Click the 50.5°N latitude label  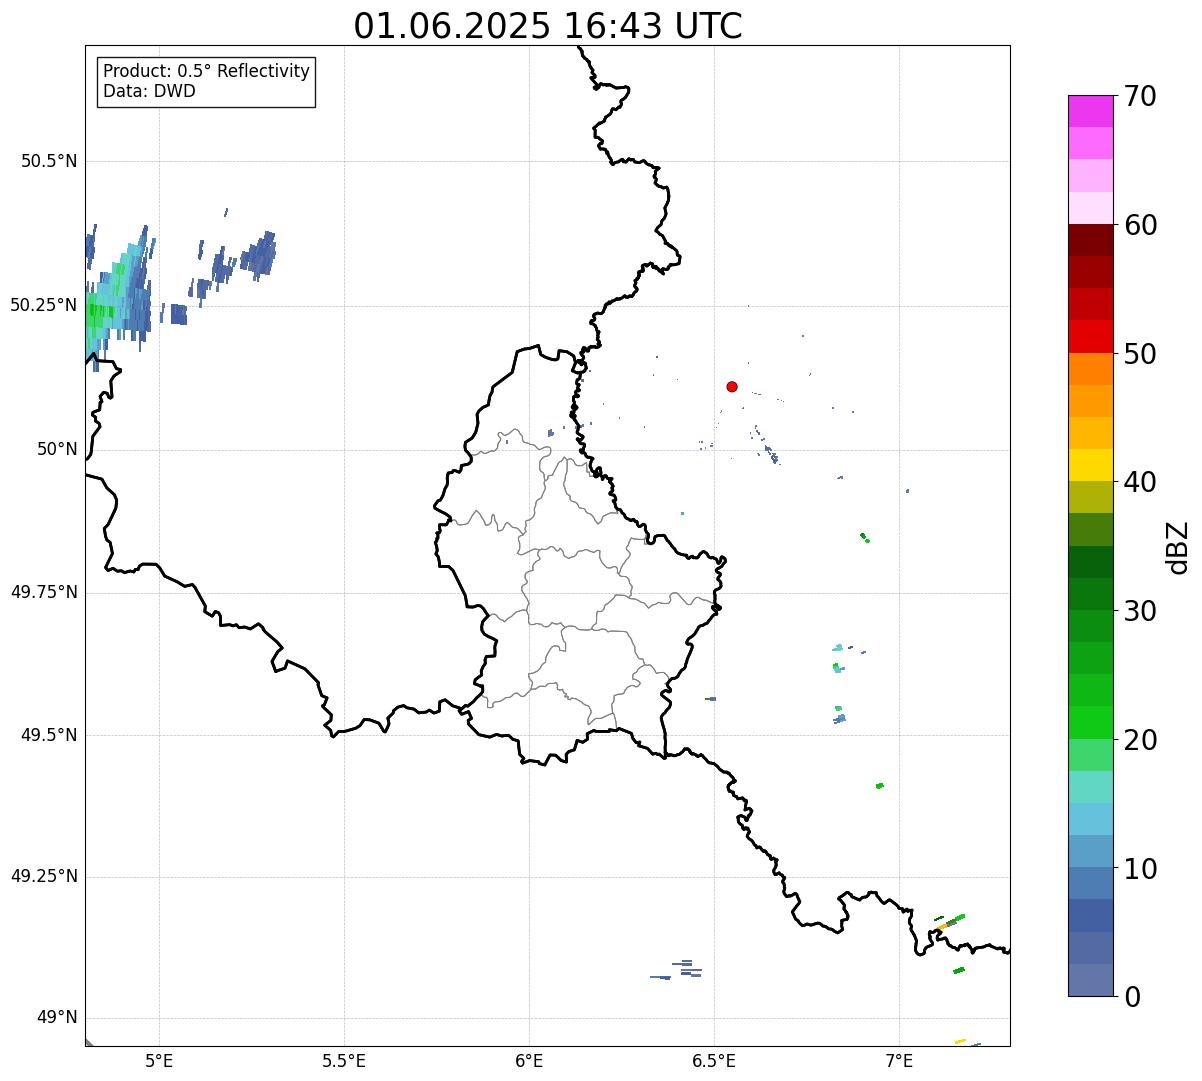click(48, 161)
